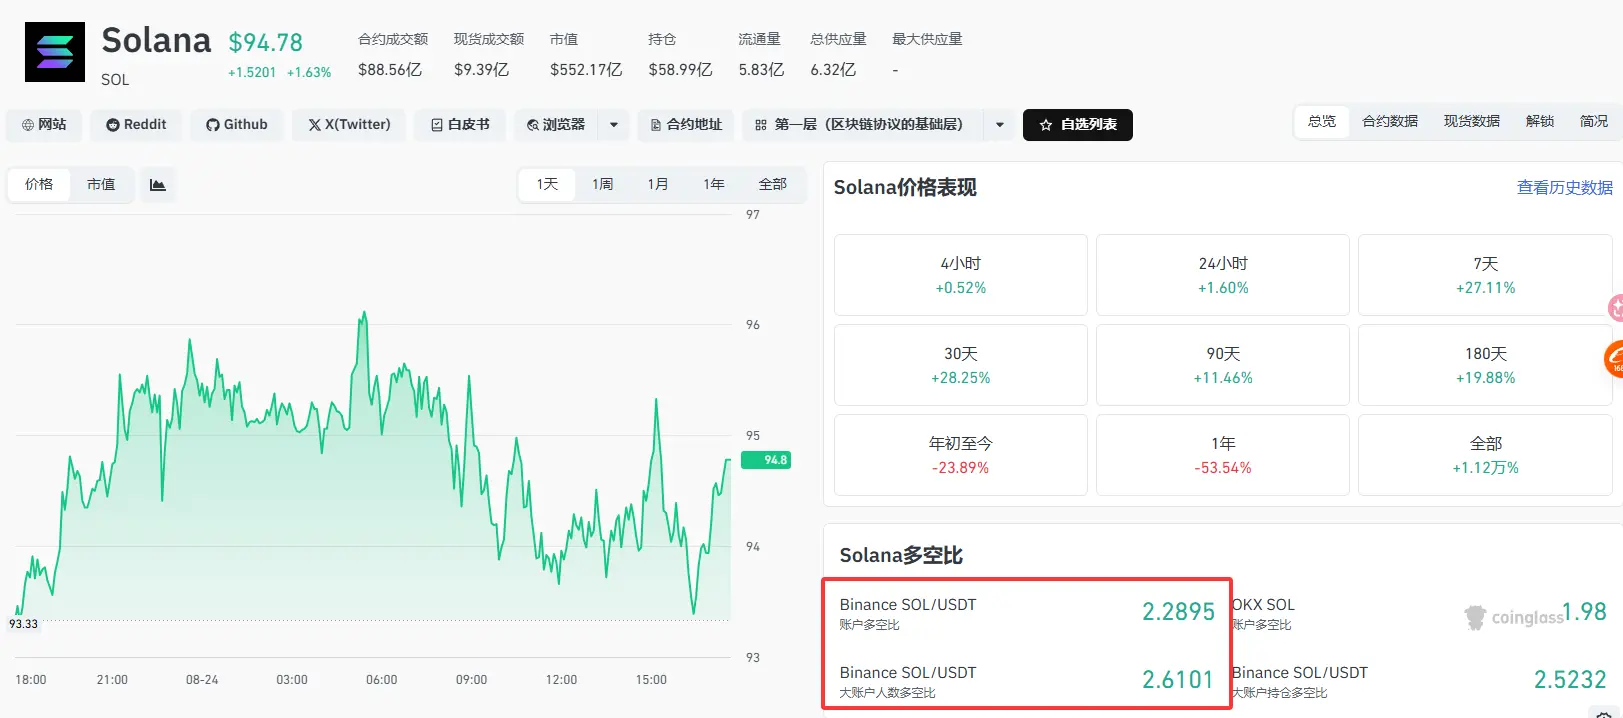1623x718 pixels.
Task: Click the 持仓 $58.99亿 value
Action: 680,70
